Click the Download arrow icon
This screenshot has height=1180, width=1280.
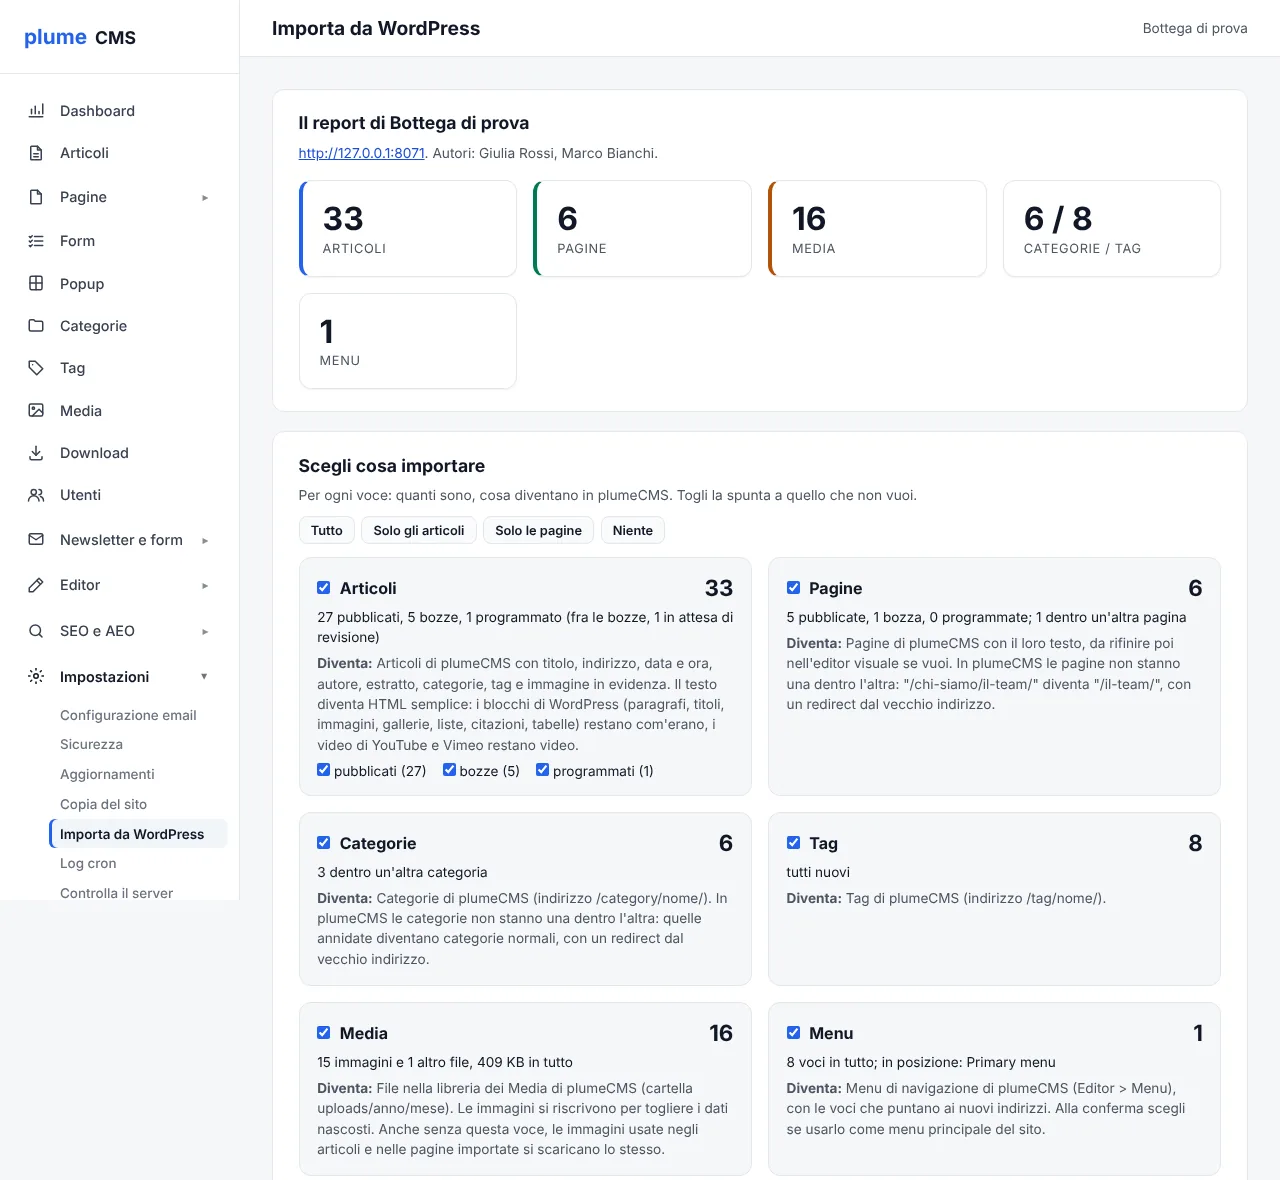click(x=36, y=453)
